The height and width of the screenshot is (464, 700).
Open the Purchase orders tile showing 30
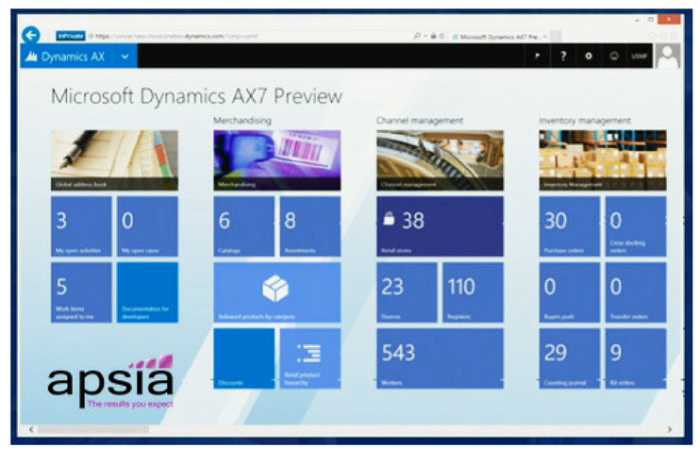(x=569, y=226)
